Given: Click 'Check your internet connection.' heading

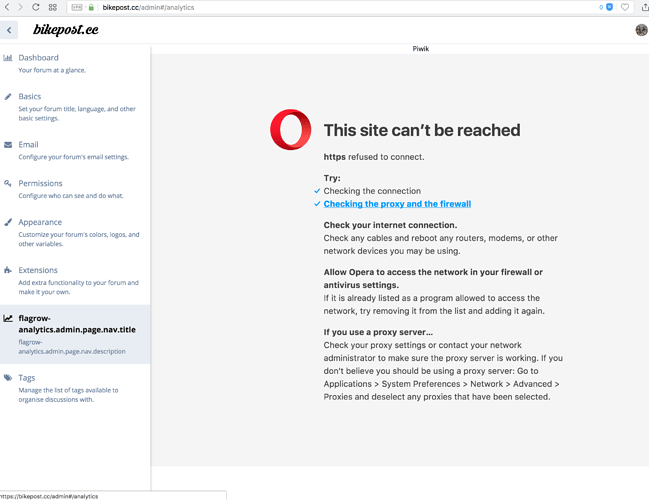Looking at the screenshot, I should tap(390, 225).
